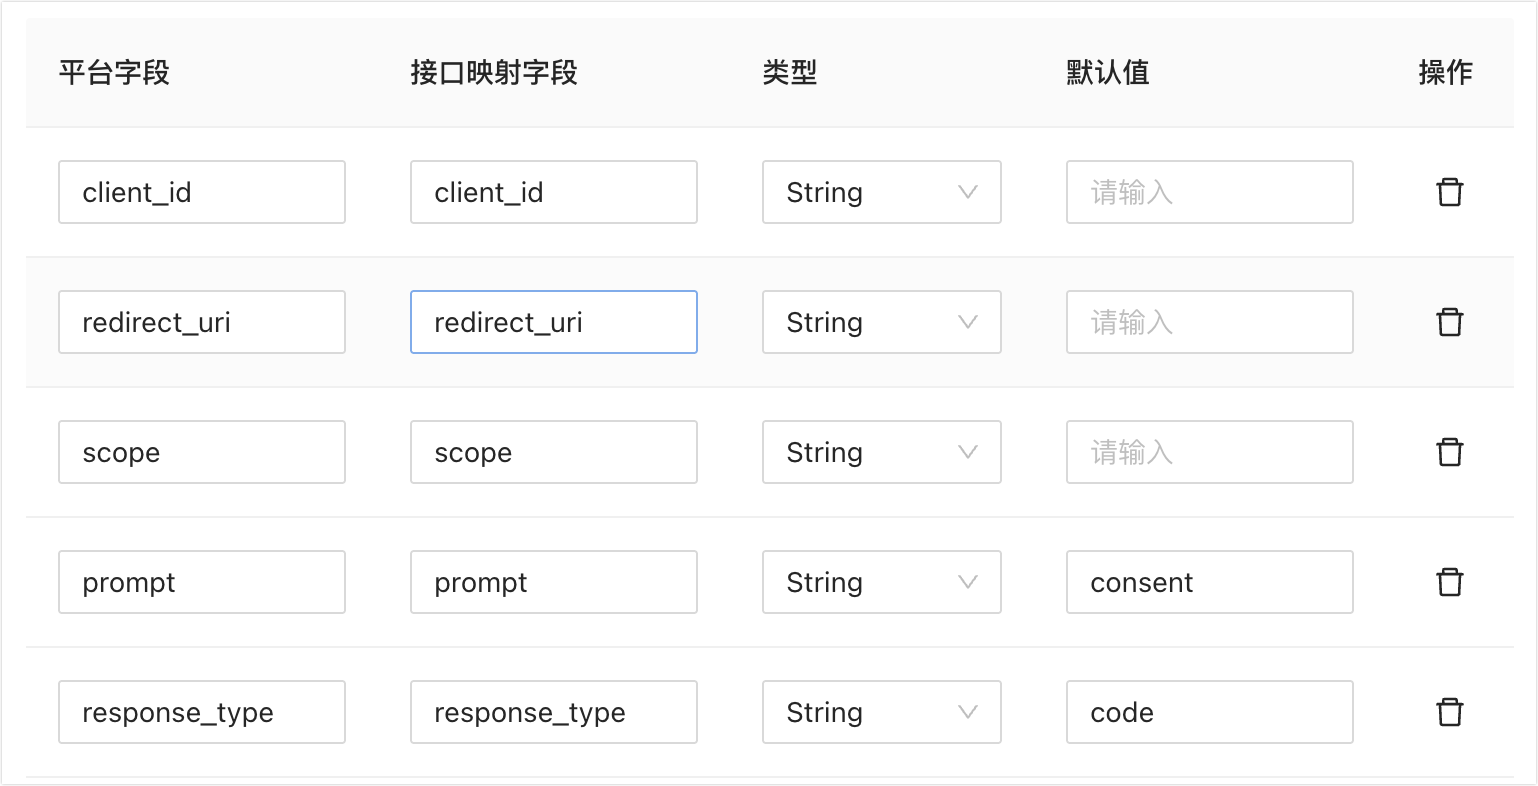This screenshot has height=786, width=1538.
Task: Click the response_type platform field input
Action: [x=202, y=712]
